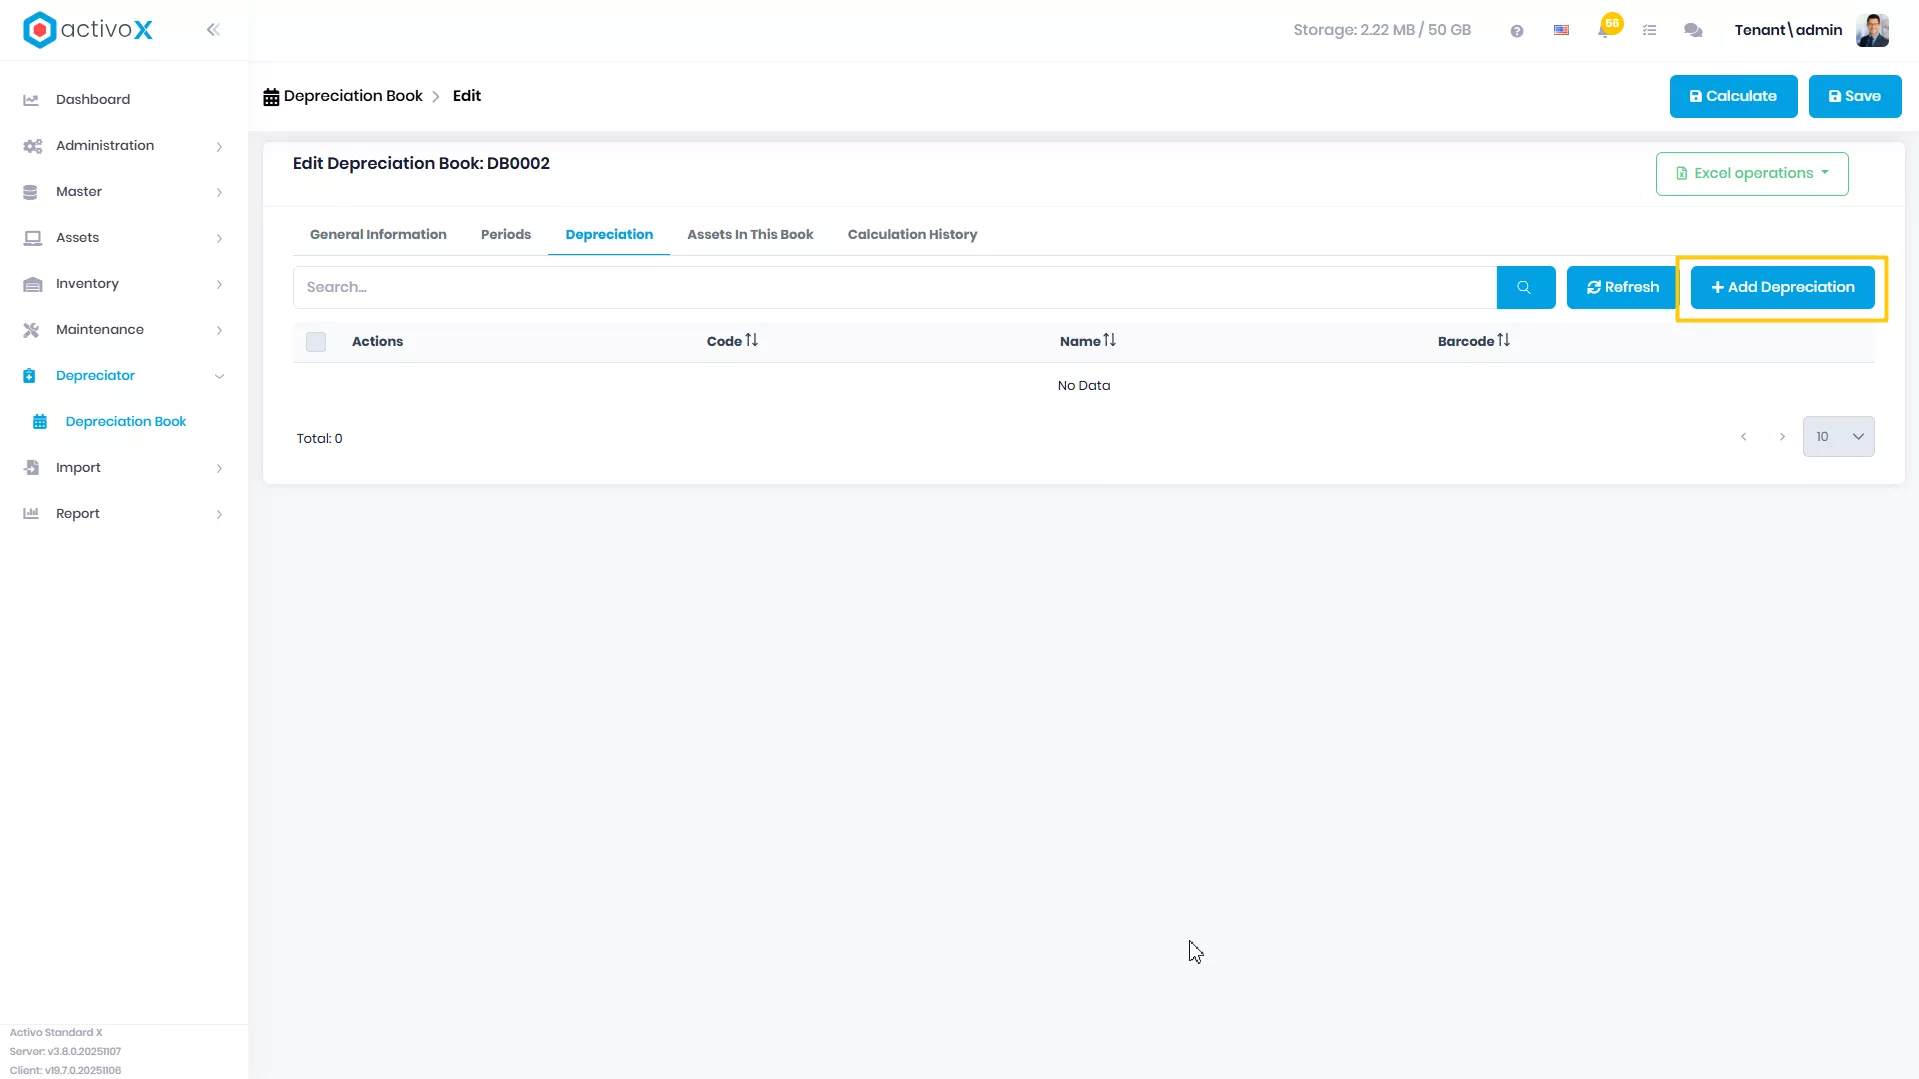Switch to the Periods tab
1919x1079 pixels.
[x=506, y=235]
